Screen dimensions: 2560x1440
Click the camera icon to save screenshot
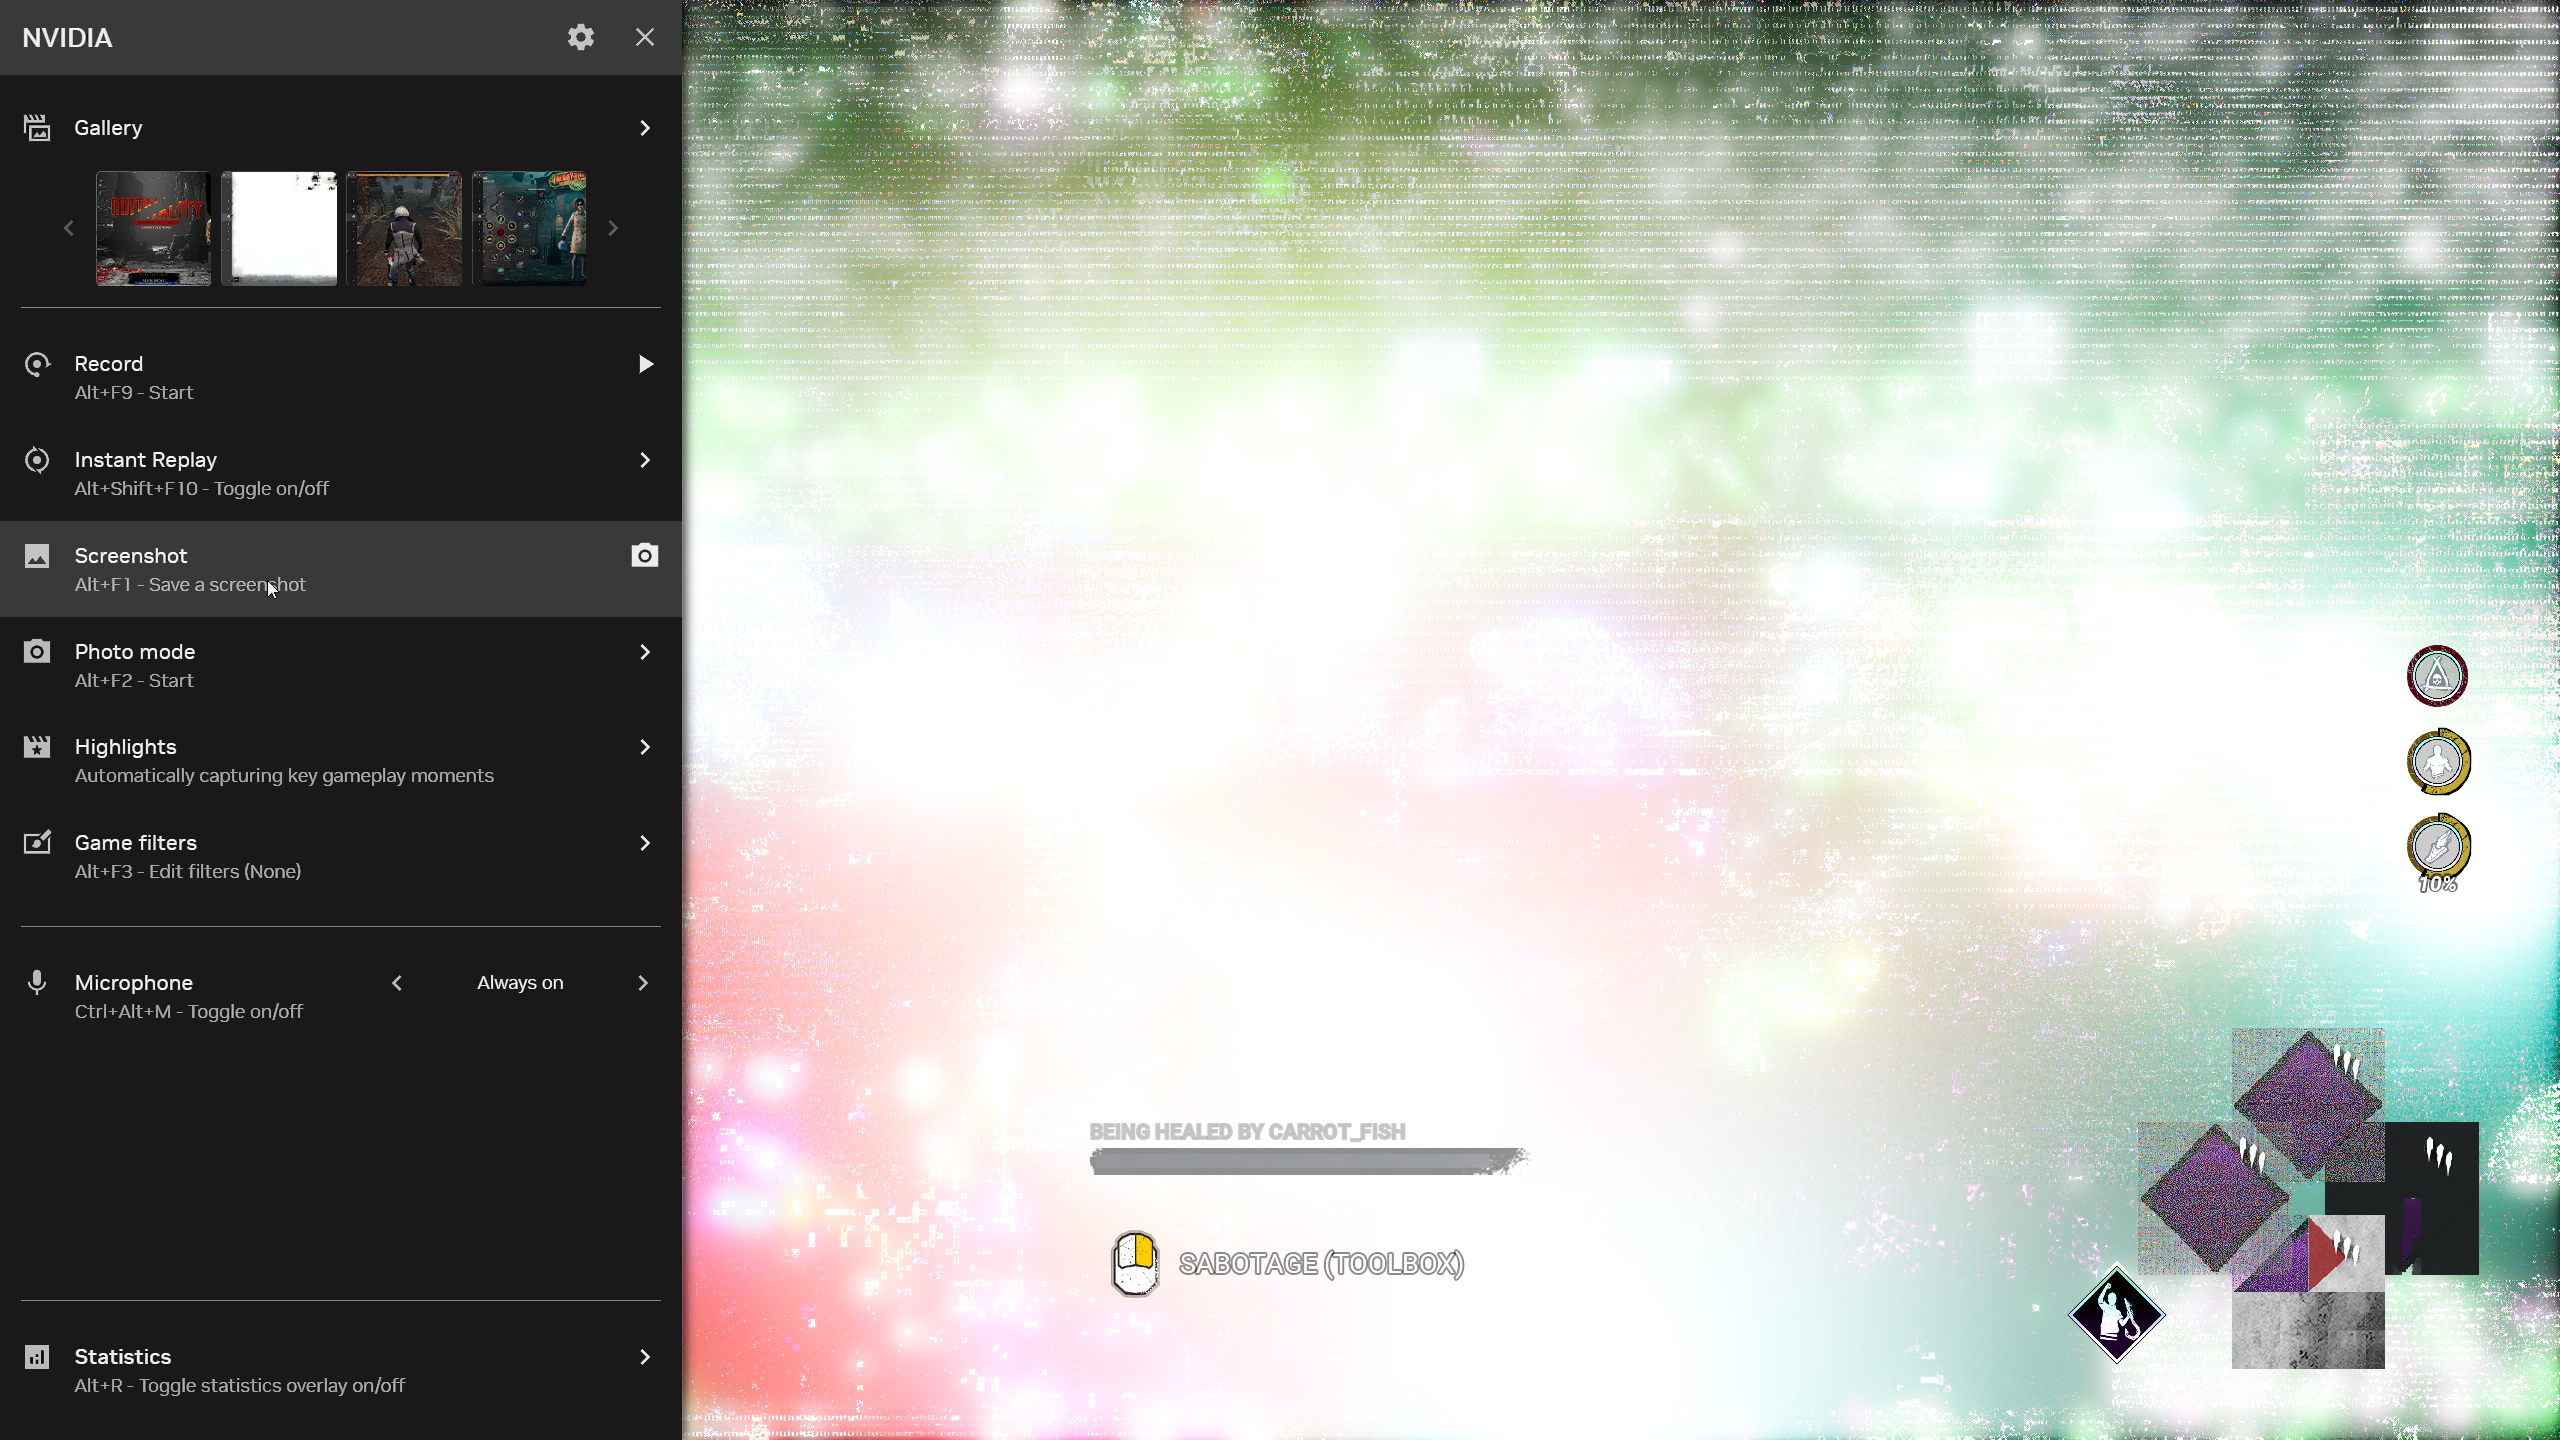point(645,555)
